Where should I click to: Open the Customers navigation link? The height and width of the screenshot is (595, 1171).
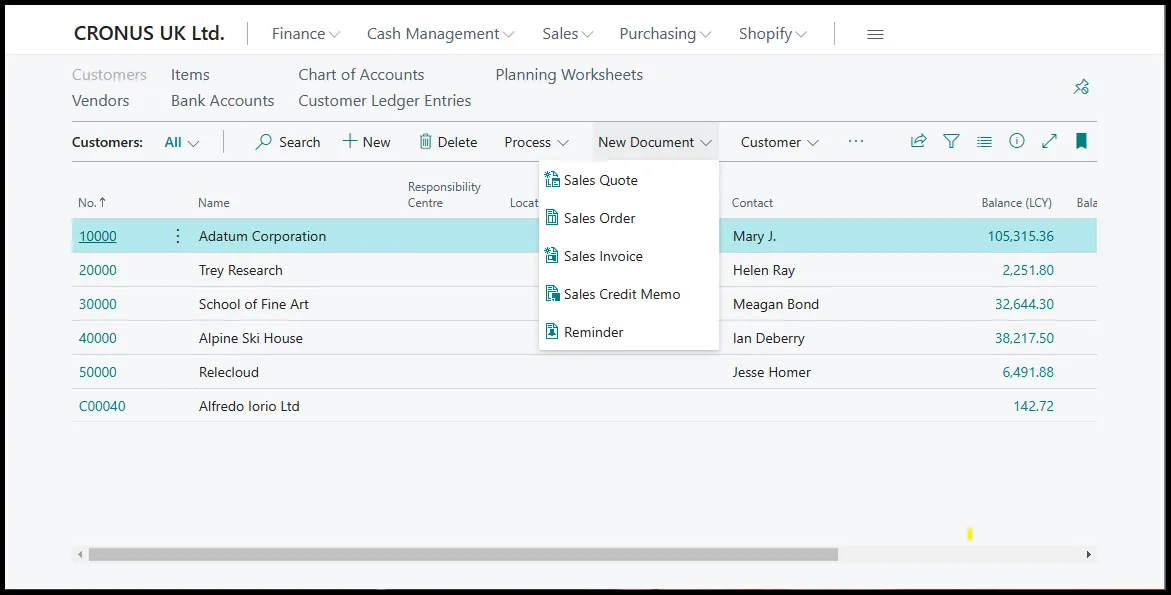(109, 75)
